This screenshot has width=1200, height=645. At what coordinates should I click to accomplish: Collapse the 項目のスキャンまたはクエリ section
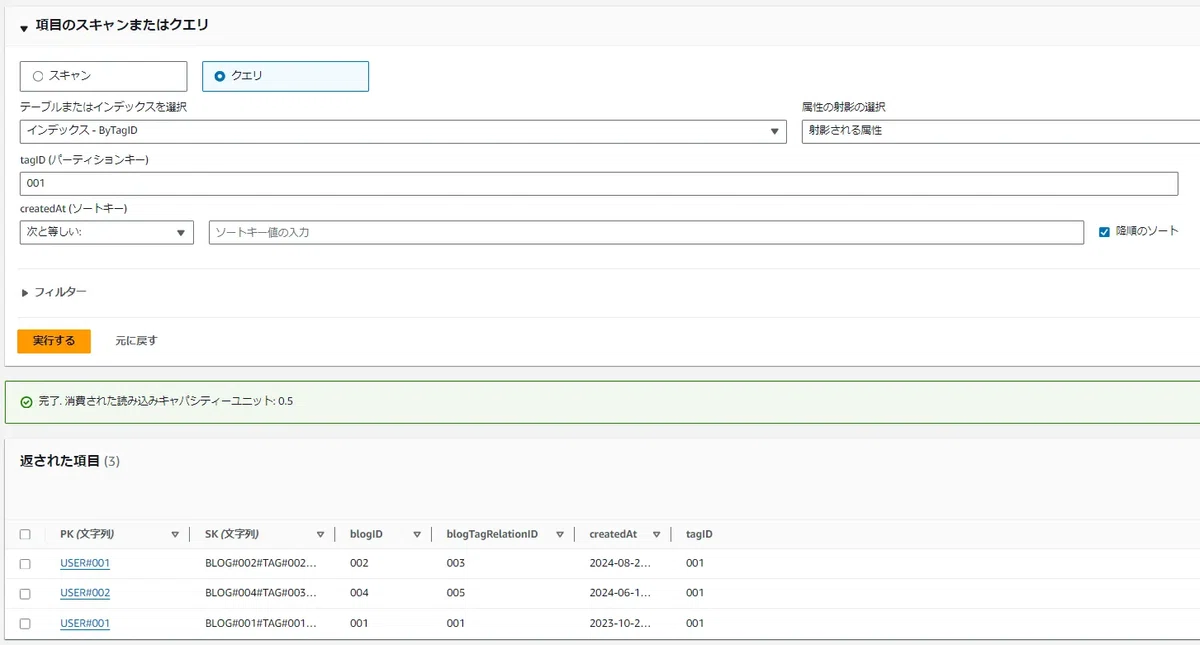[24, 28]
